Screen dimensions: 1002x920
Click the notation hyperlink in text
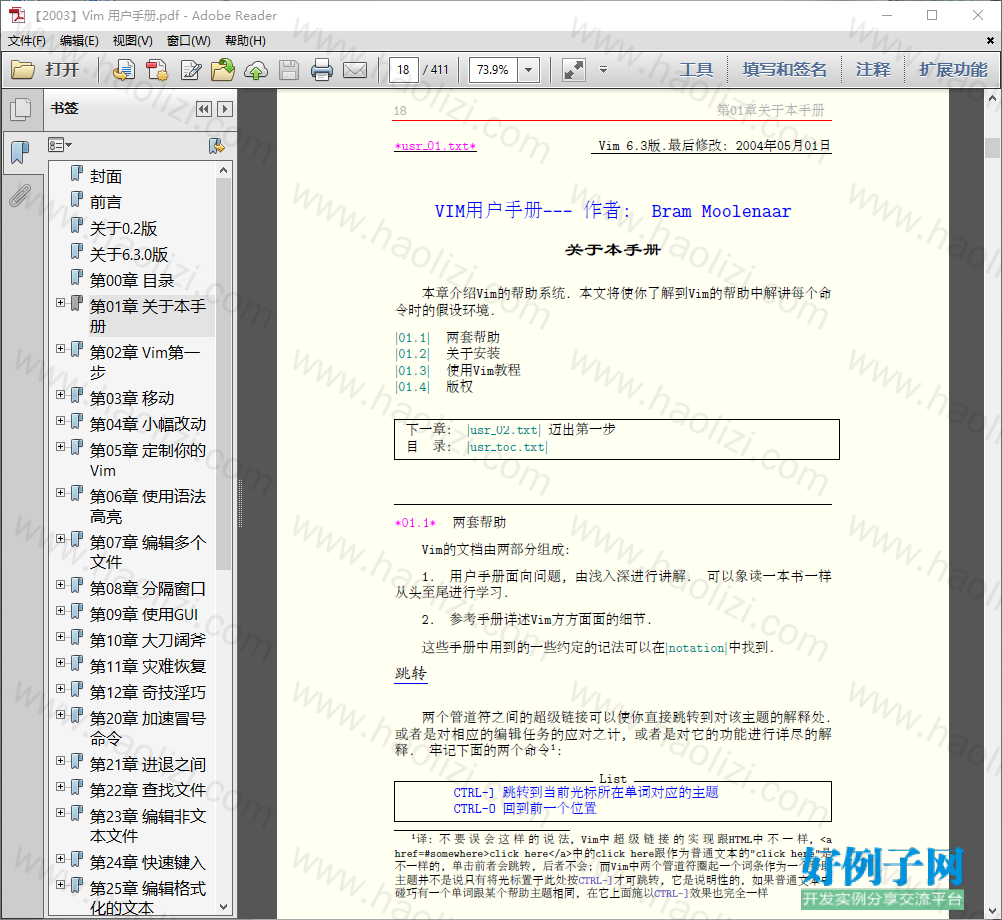(x=697, y=648)
